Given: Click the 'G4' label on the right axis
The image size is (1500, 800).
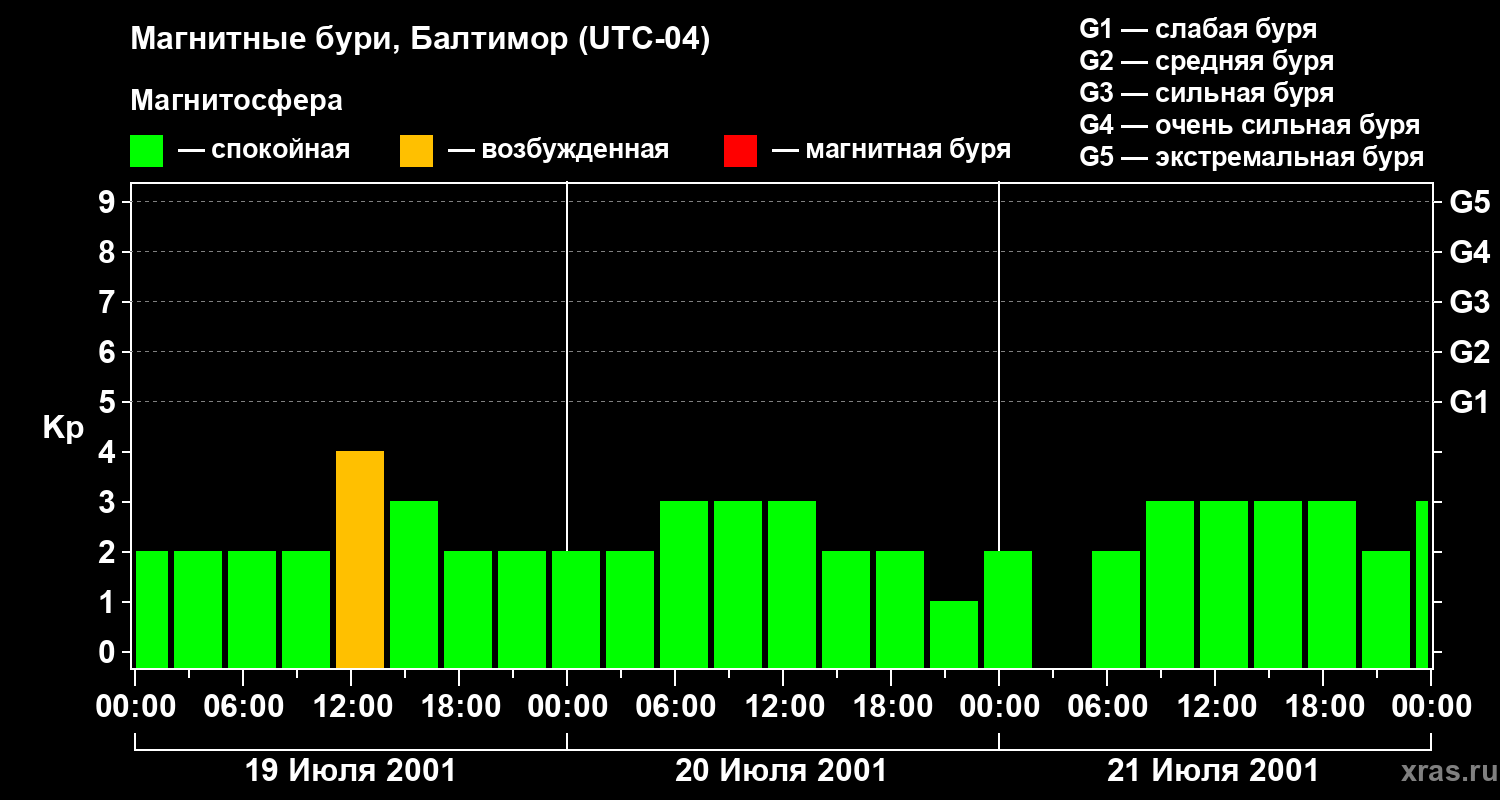Looking at the screenshot, I should point(1469,253).
